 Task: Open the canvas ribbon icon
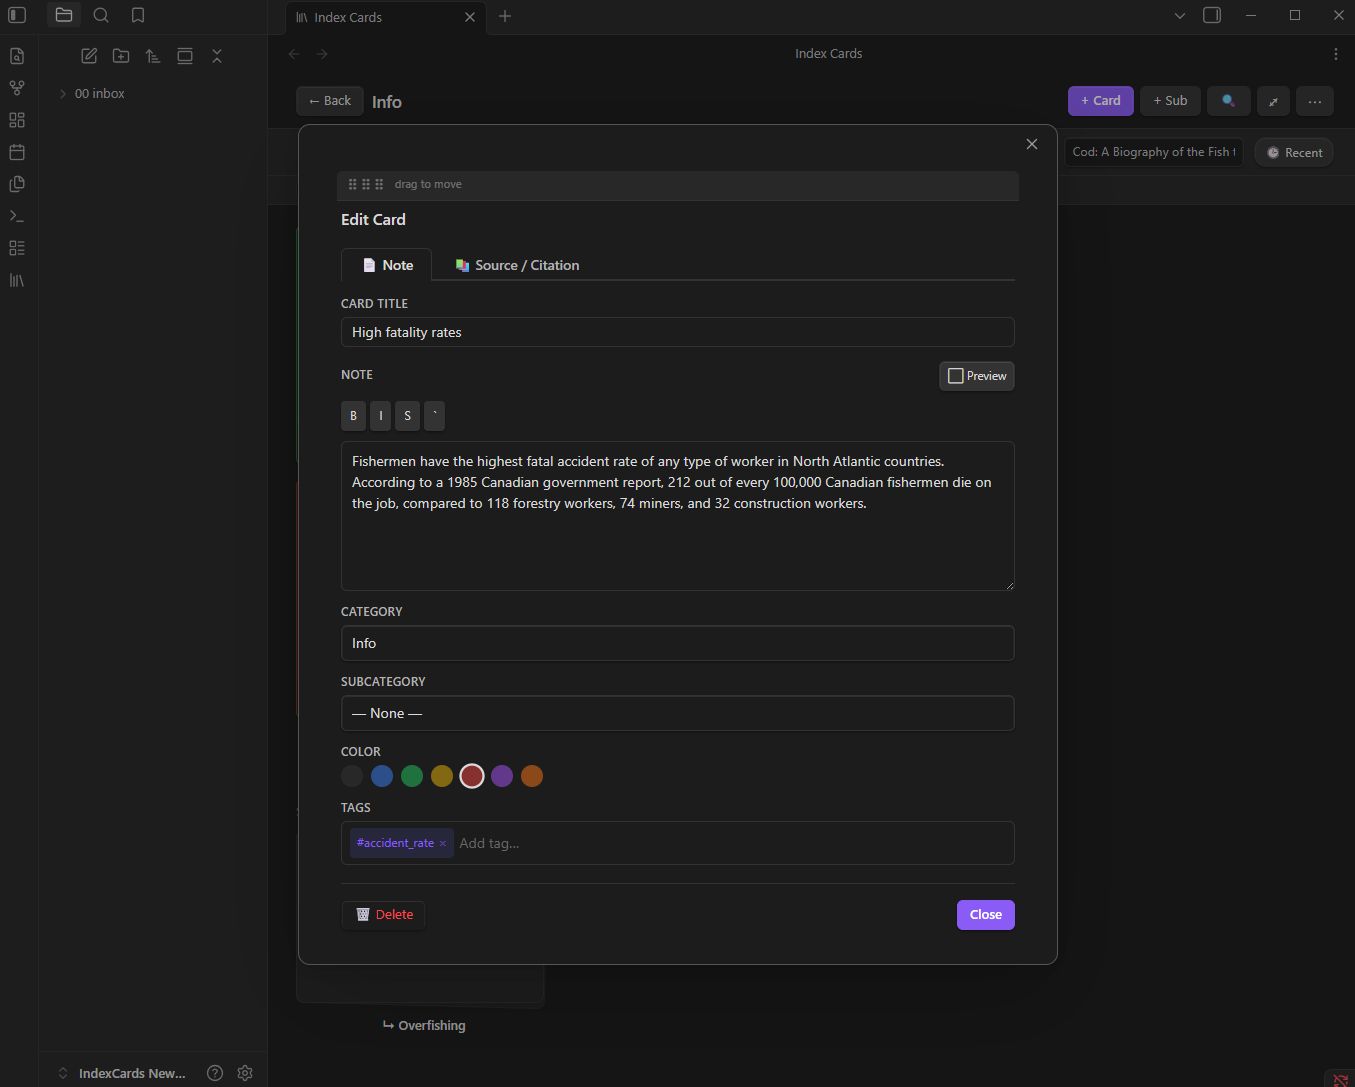(17, 120)
